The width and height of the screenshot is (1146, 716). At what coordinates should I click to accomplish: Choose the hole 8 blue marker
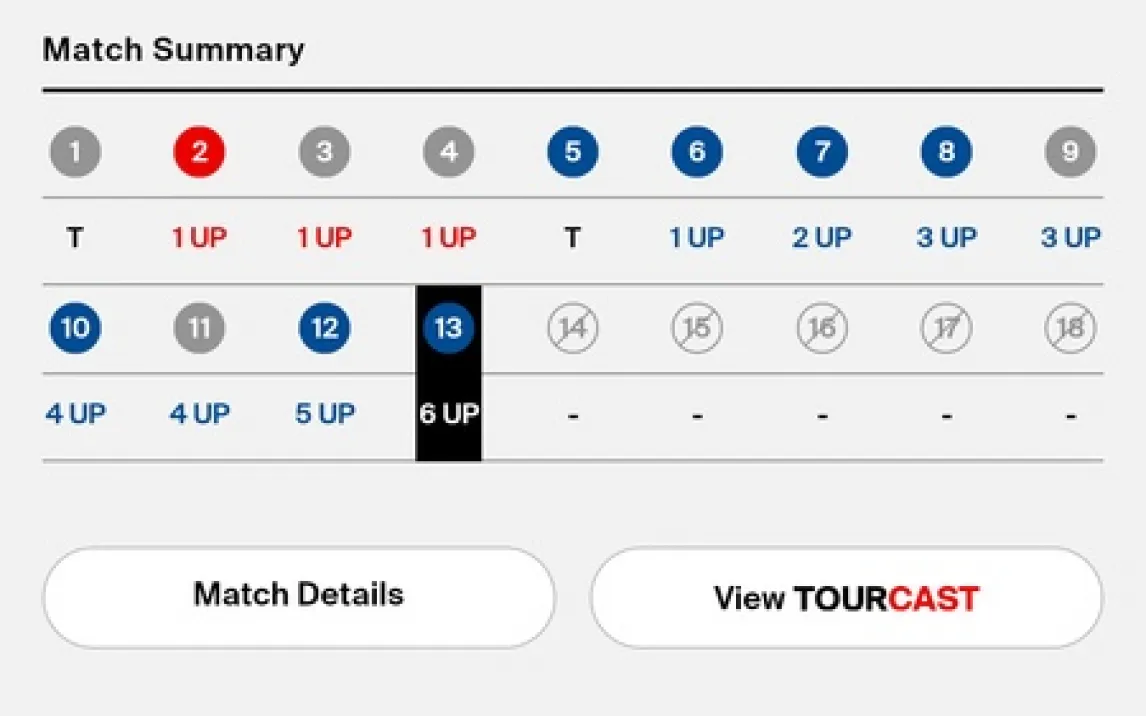[946, 153]
